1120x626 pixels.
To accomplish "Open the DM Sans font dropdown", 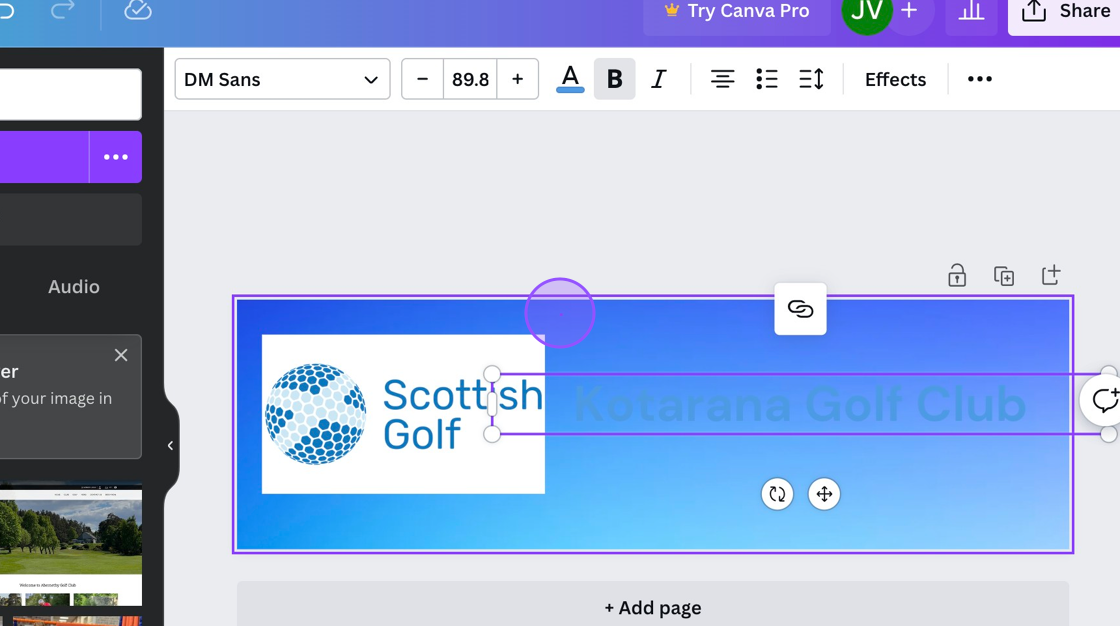I will [x=282, y=79].
